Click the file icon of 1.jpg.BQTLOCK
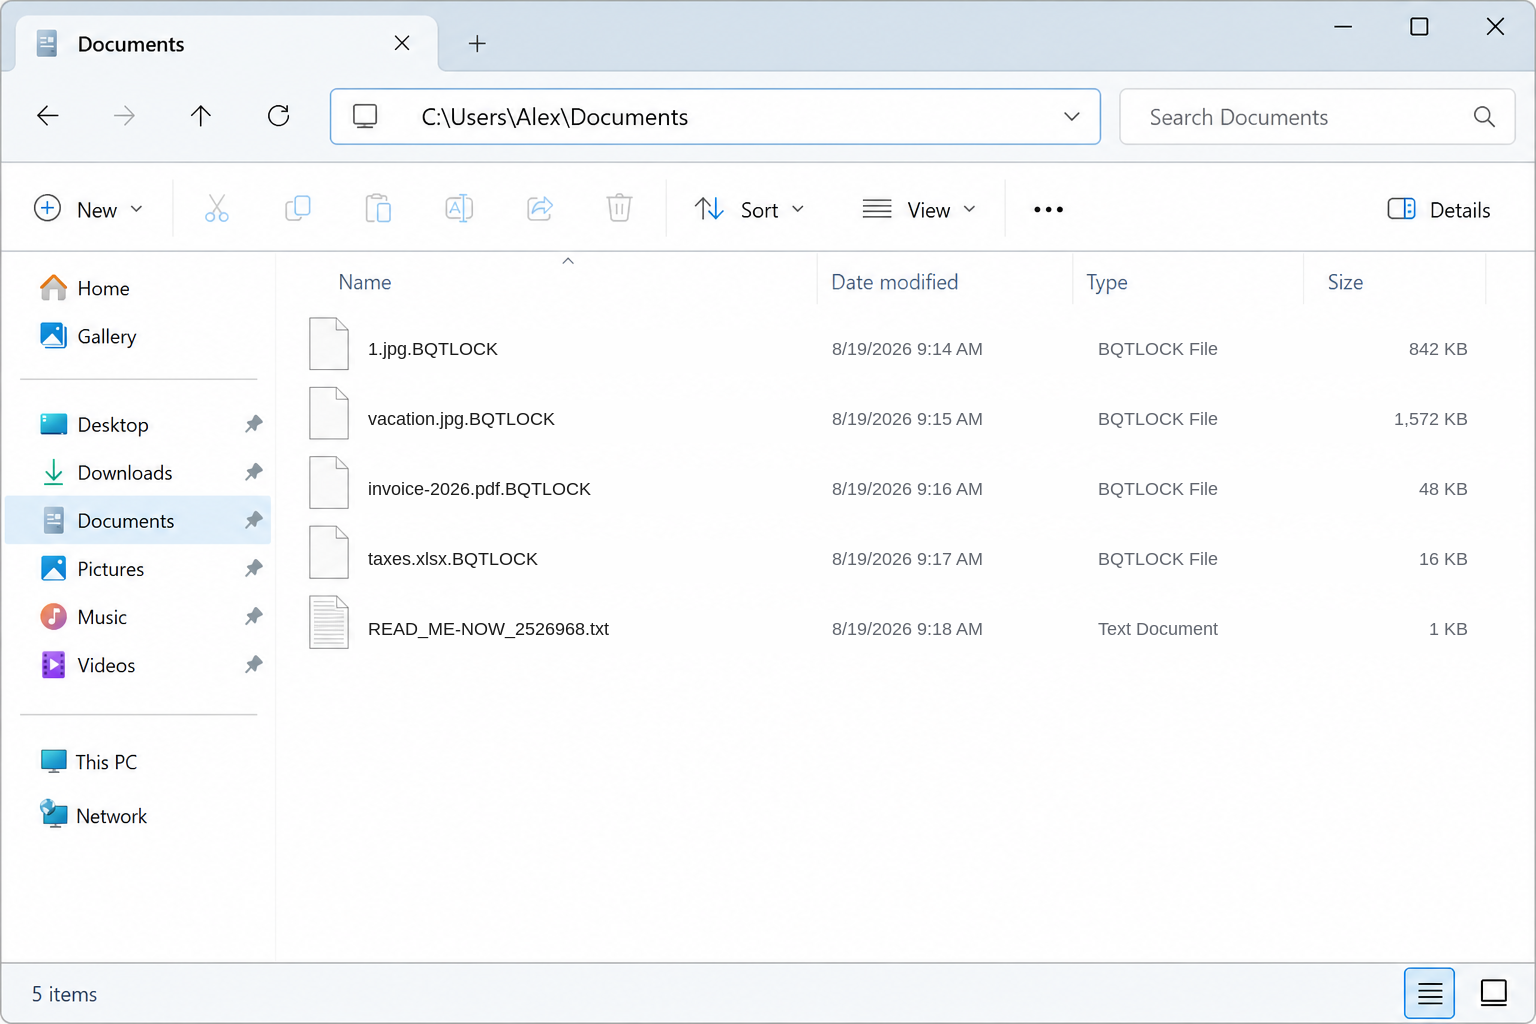This screenshot has height=1024, width=1536. (x=328, y=344)
